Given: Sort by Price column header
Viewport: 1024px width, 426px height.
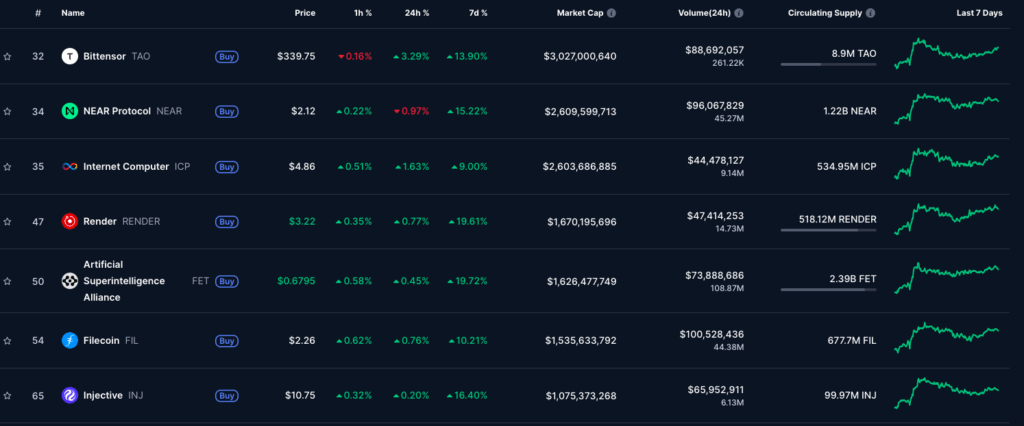Looking at the screenshot, I should (304, 13).
